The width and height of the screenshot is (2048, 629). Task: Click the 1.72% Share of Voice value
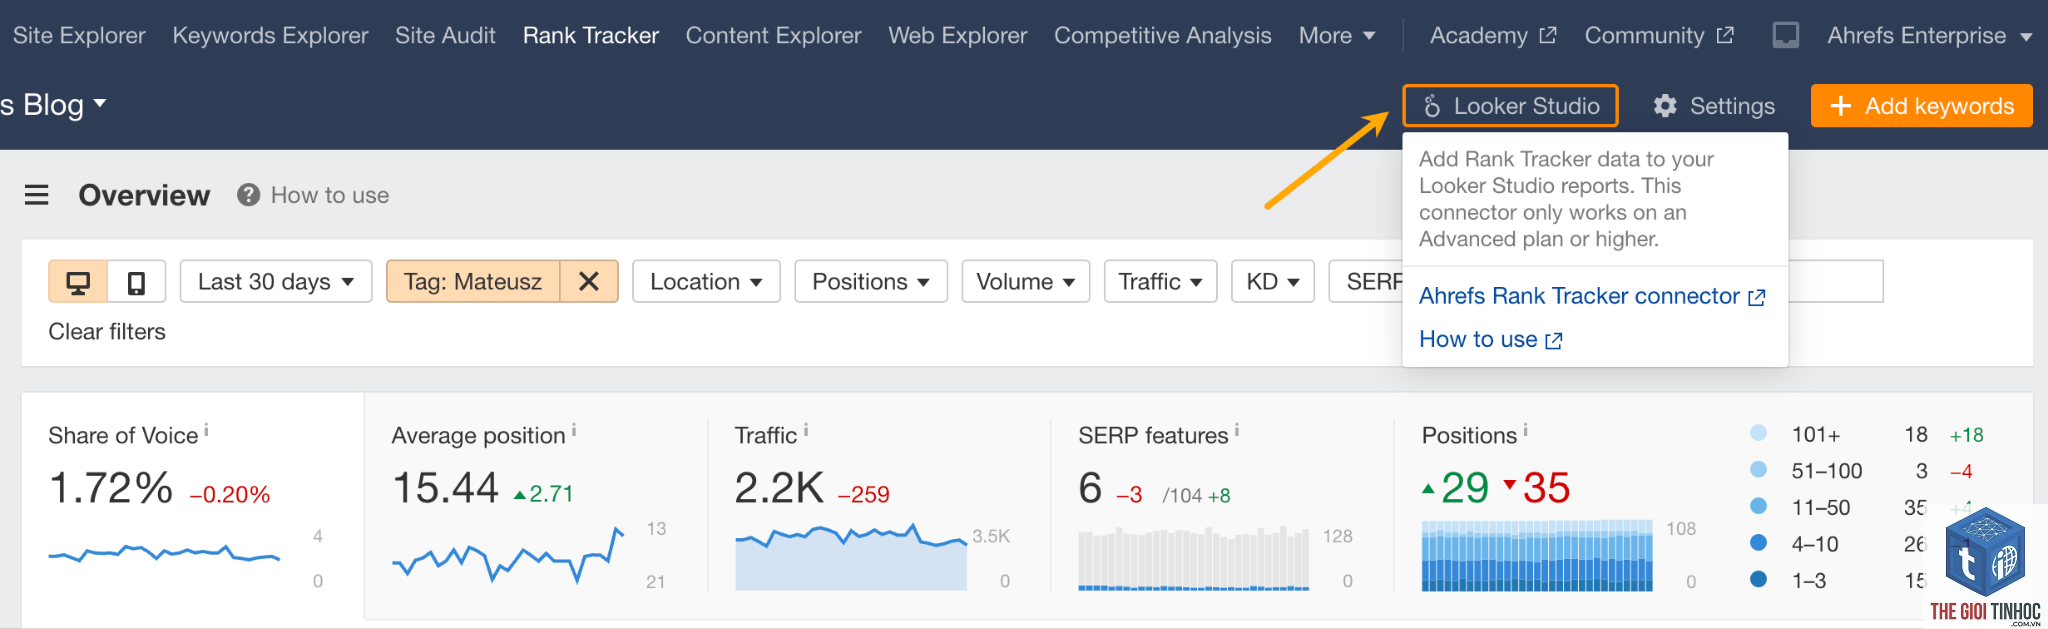tap(111, 489)
